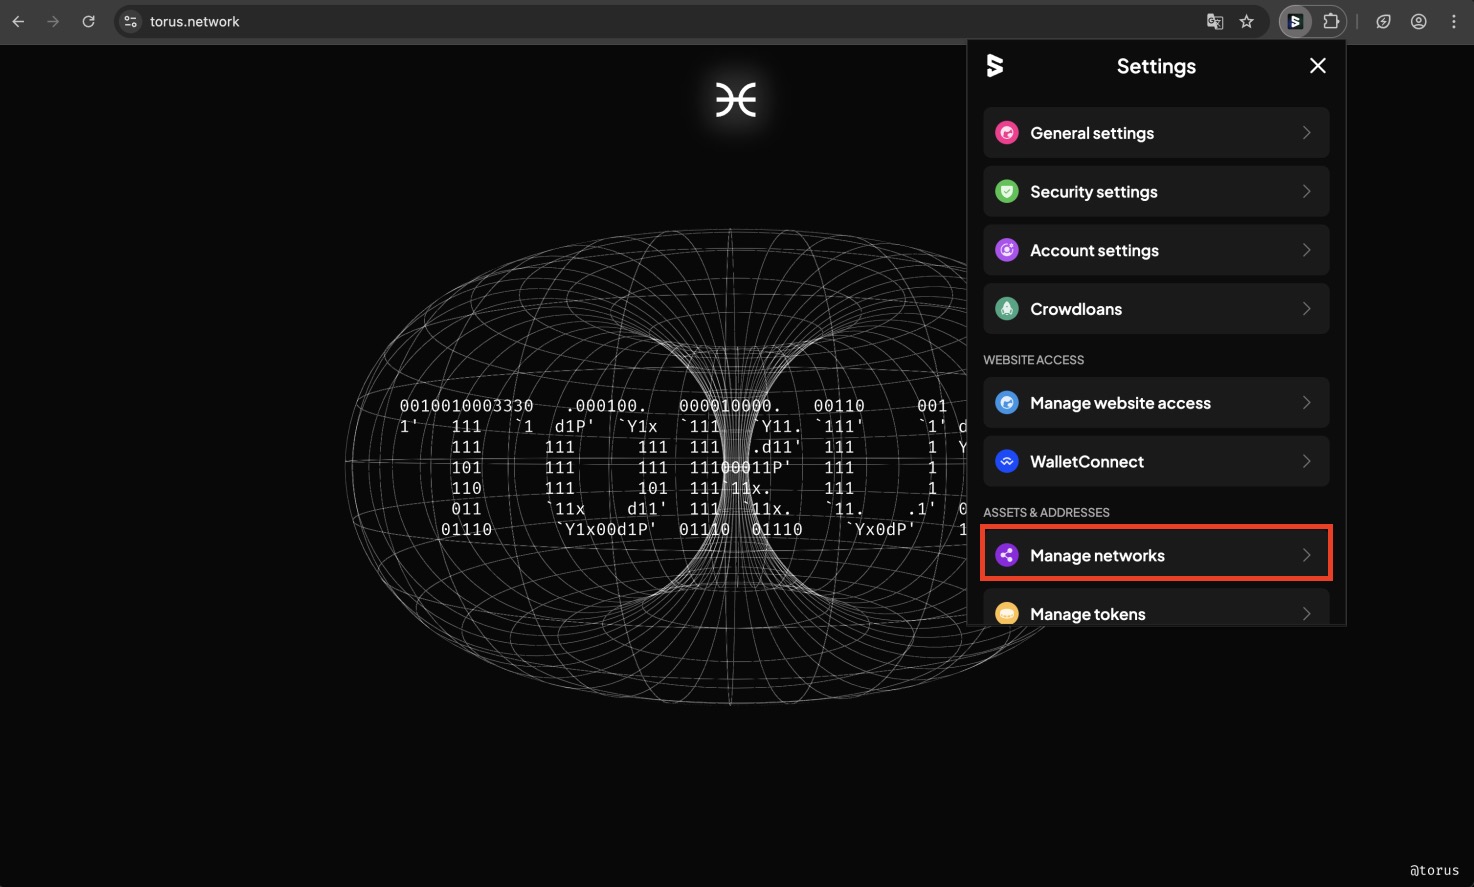This screenshot has height=887, width=1474.
Task: Click the SubWallet extension icon in toolbar
Action: pyautogui.click(x=1295, y=21)
